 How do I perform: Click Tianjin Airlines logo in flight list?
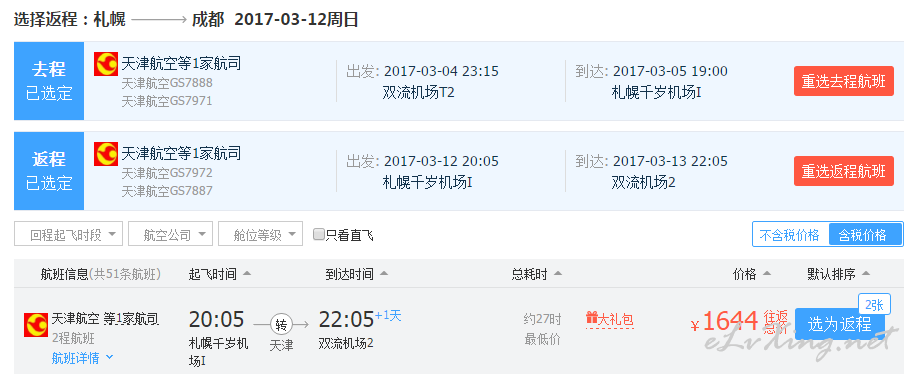pyautogui.click(x=36, y=325)
